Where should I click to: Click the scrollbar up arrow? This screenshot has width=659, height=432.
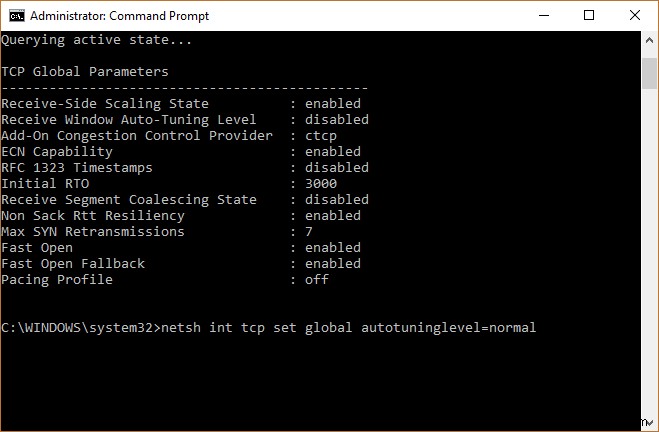(649, 41)
